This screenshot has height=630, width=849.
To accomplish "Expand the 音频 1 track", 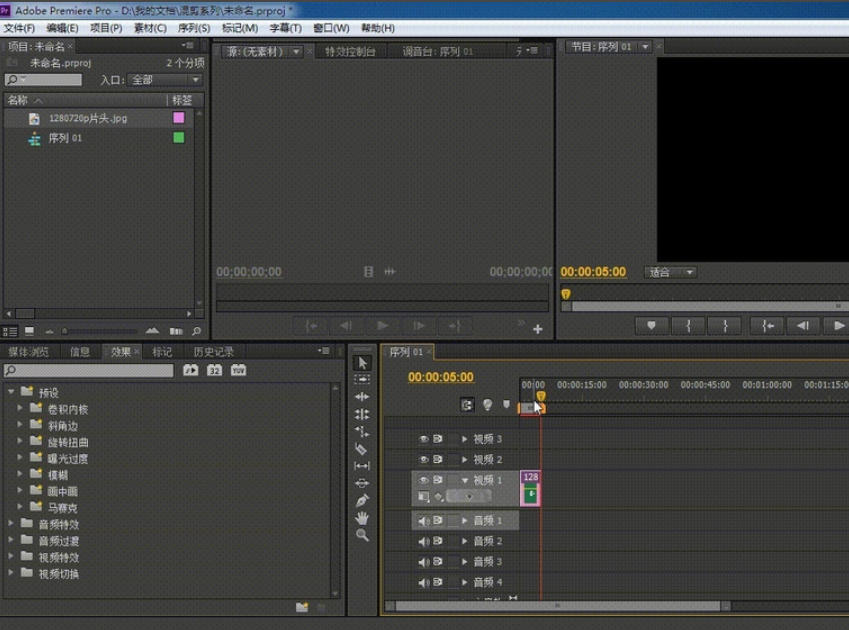I will [x=465, y=521].
